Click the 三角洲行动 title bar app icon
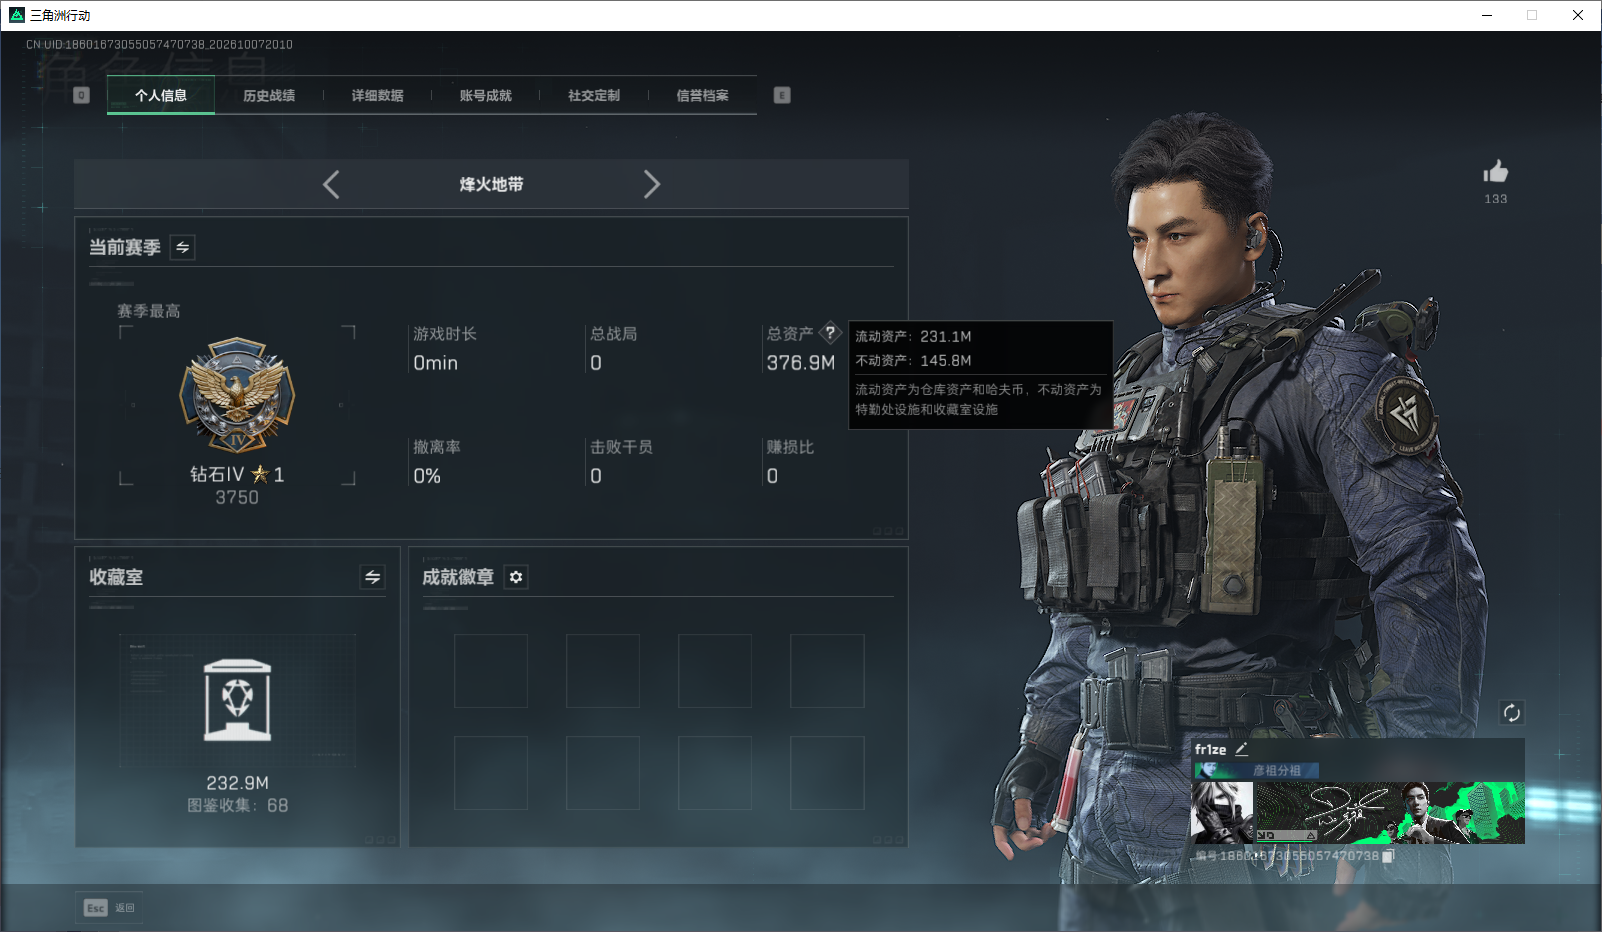Viewport: 1602px width, 932px height. (x=17, y=15)
